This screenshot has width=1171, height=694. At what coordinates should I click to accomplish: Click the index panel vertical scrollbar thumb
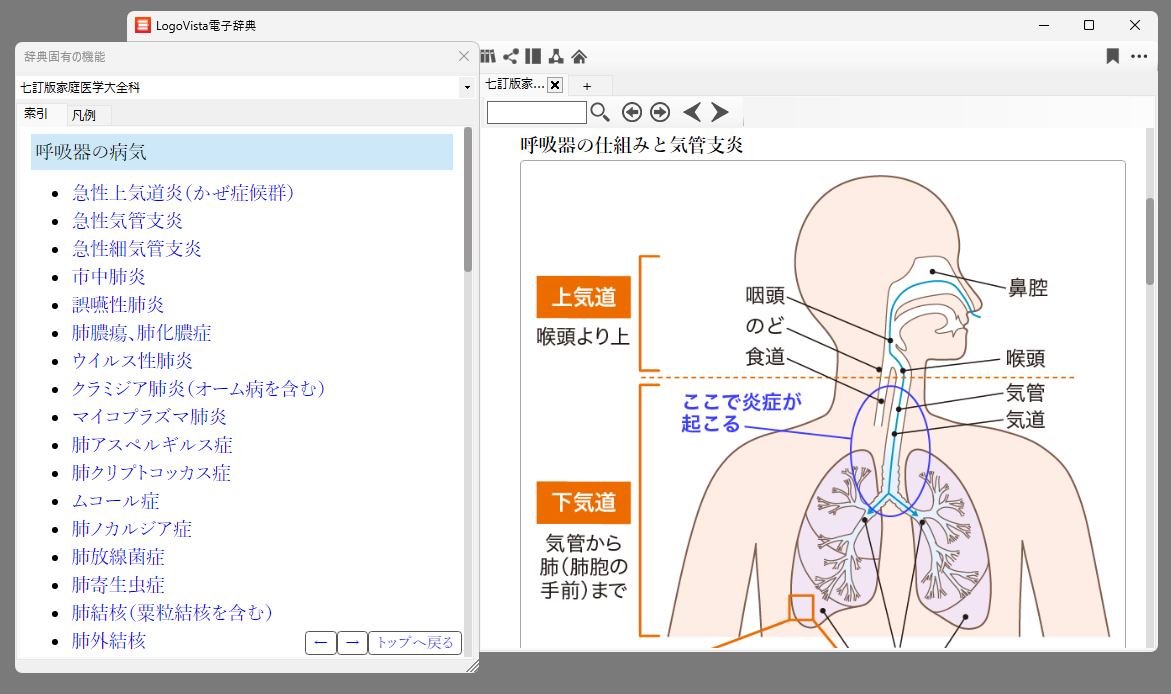468,199
